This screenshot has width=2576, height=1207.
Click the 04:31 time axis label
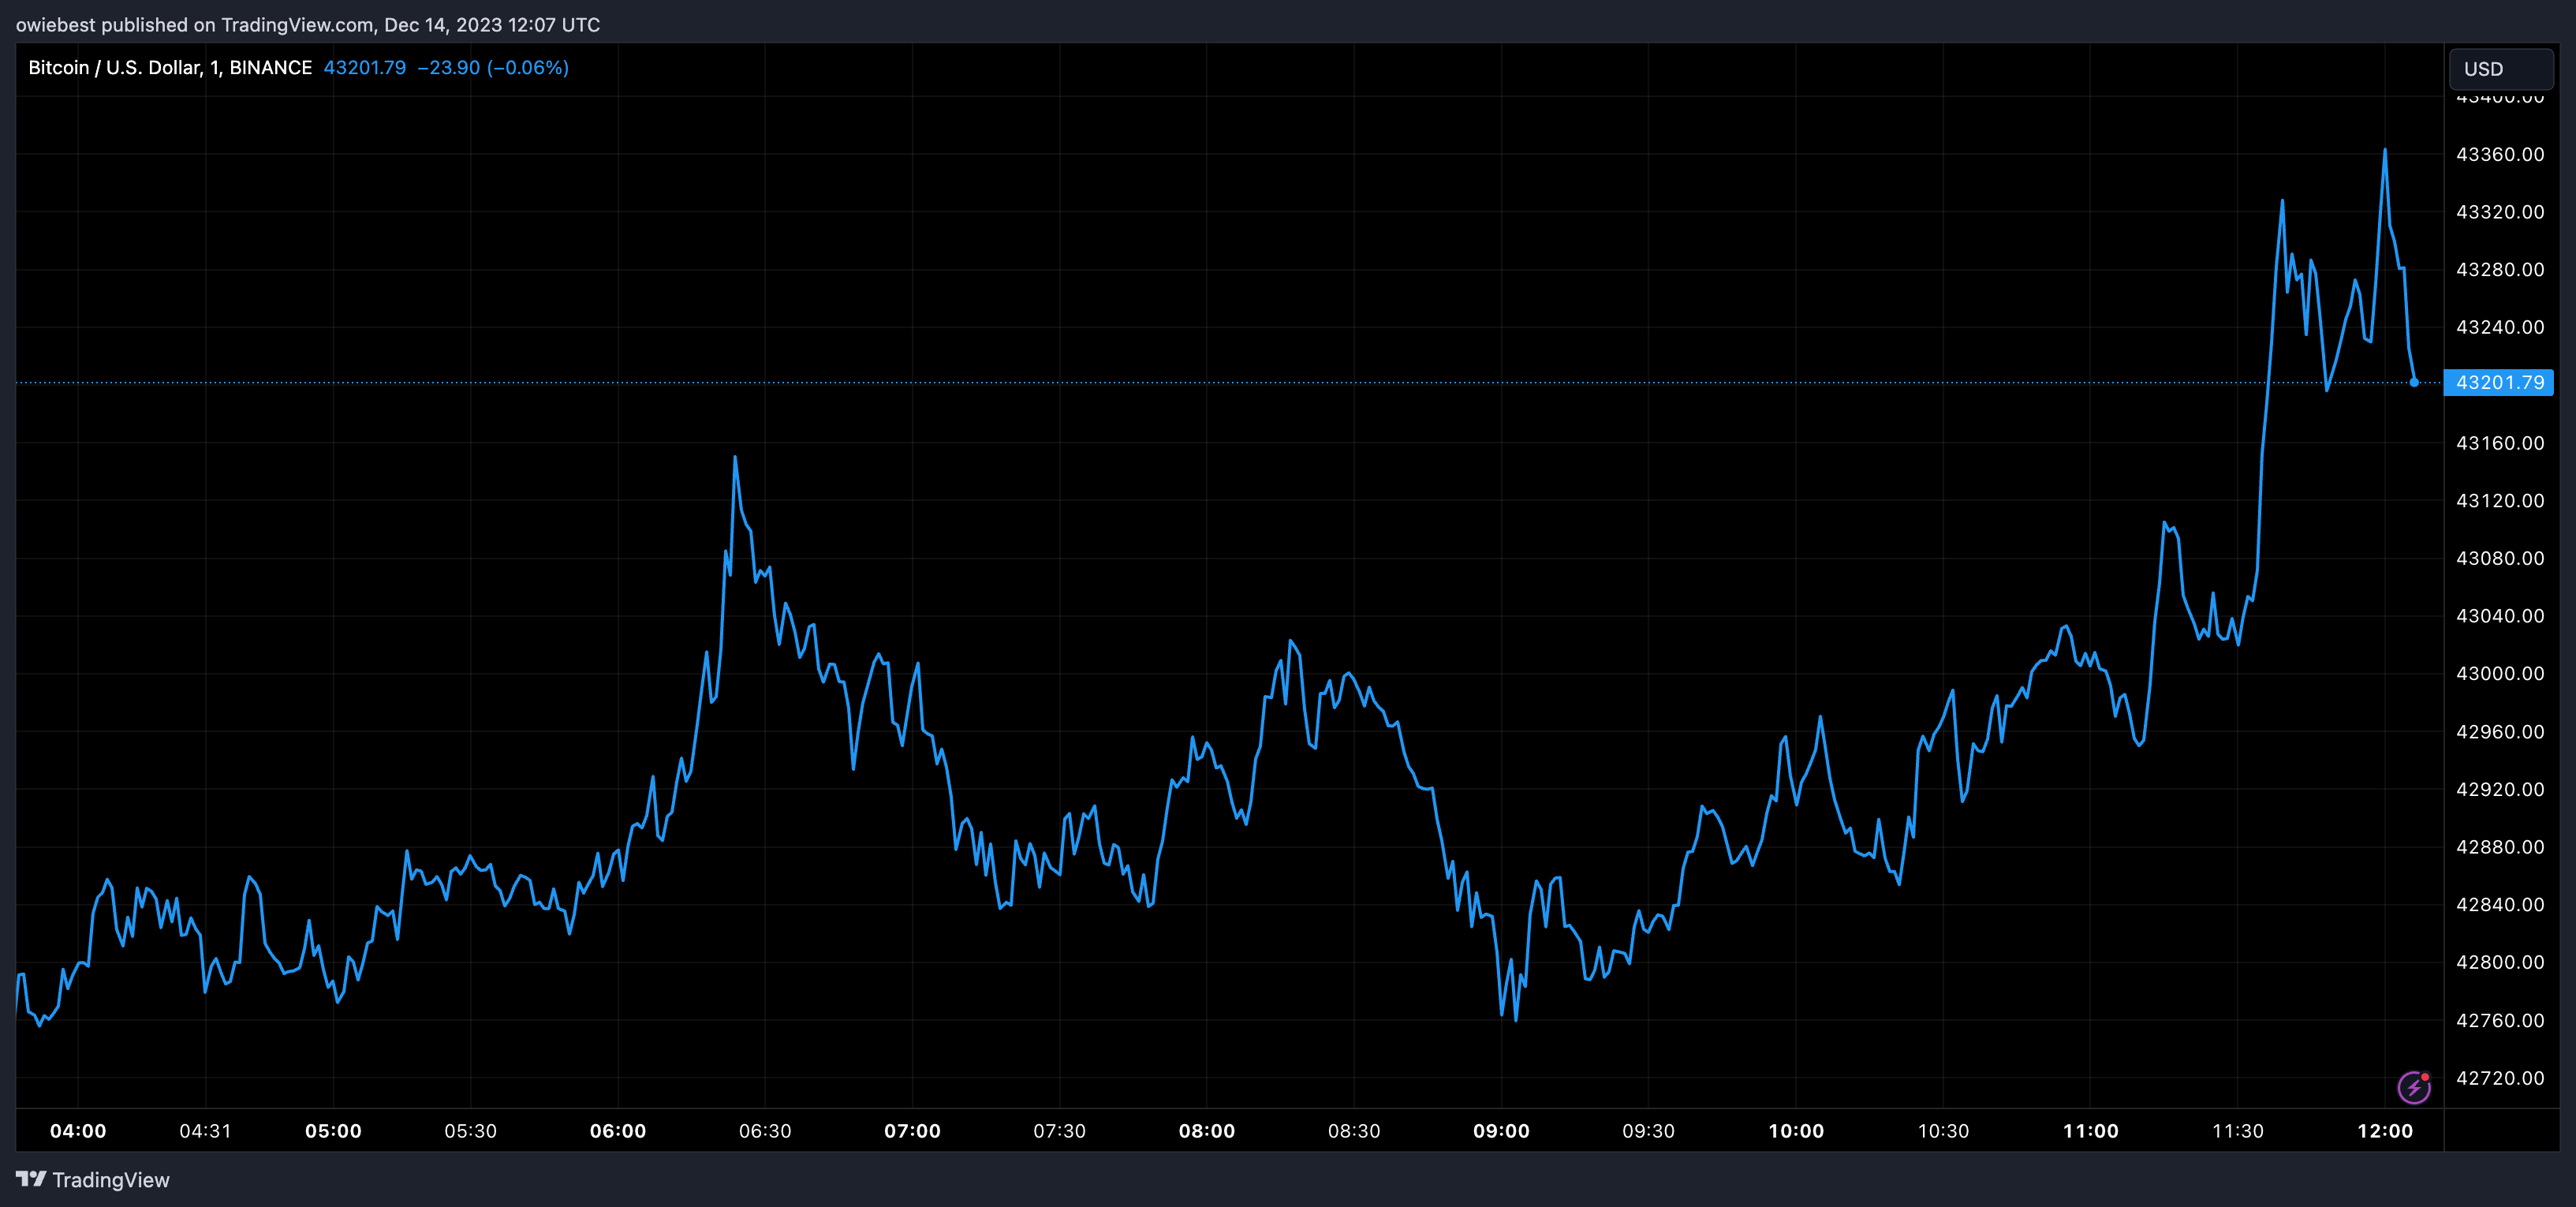coord(205,1131)
